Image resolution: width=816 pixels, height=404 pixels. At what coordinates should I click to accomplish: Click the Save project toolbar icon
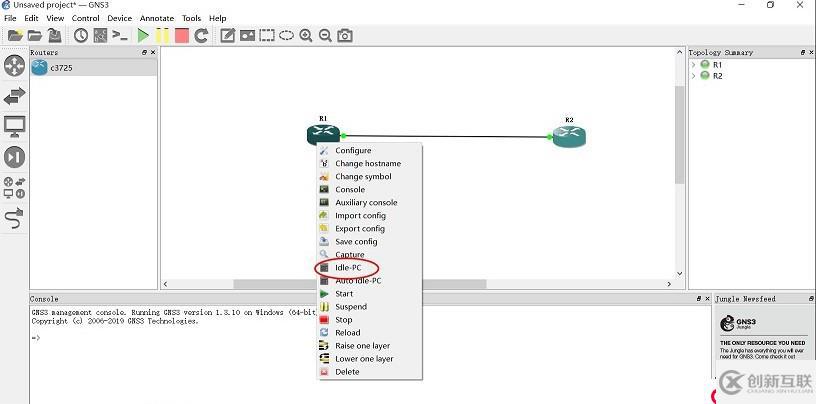tap(55, 35)
